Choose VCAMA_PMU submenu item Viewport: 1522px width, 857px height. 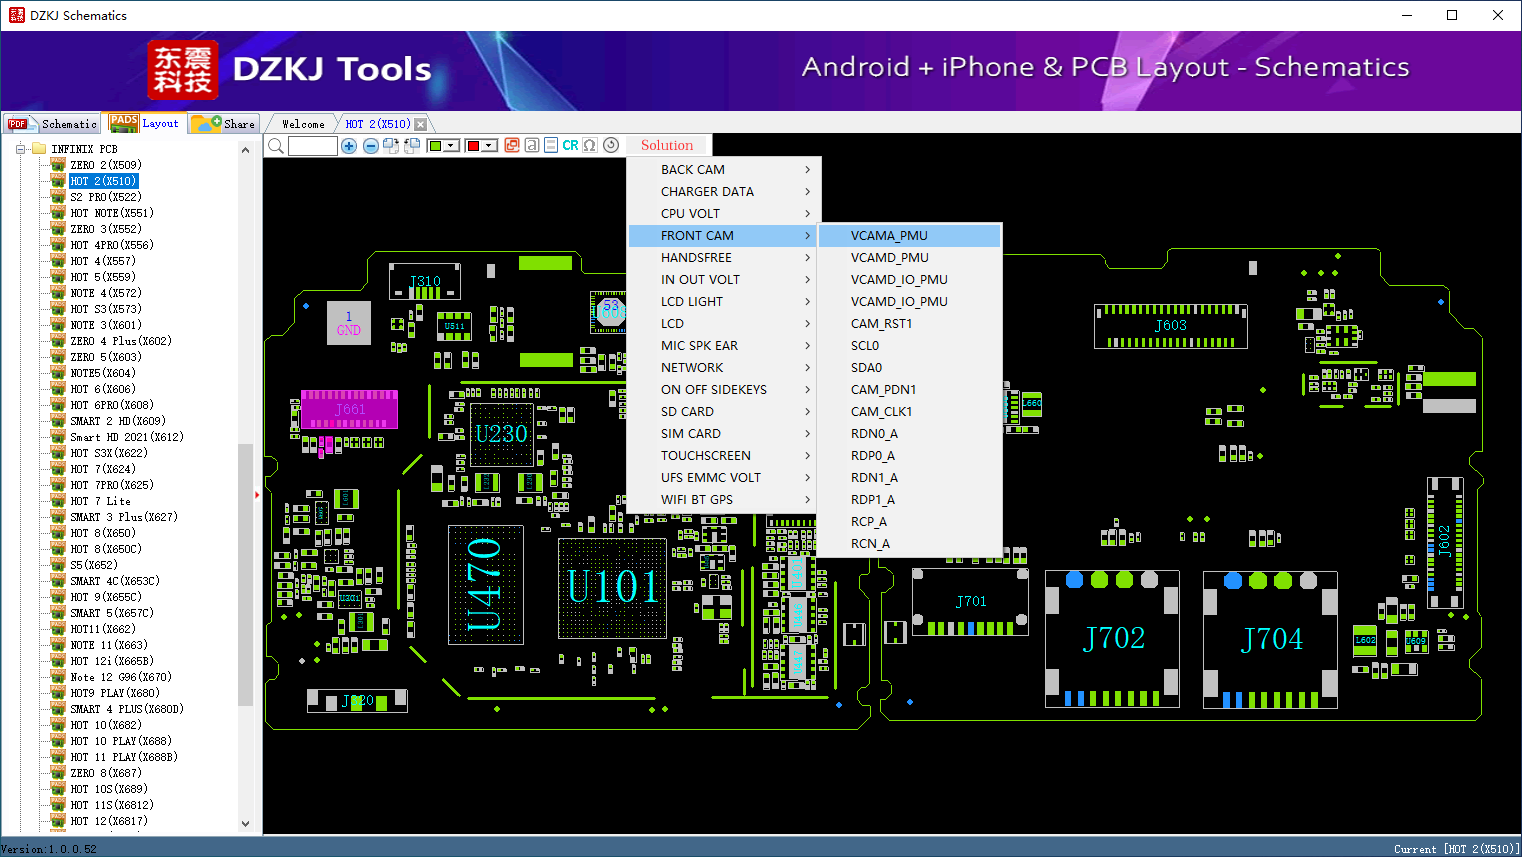[909, 236]
